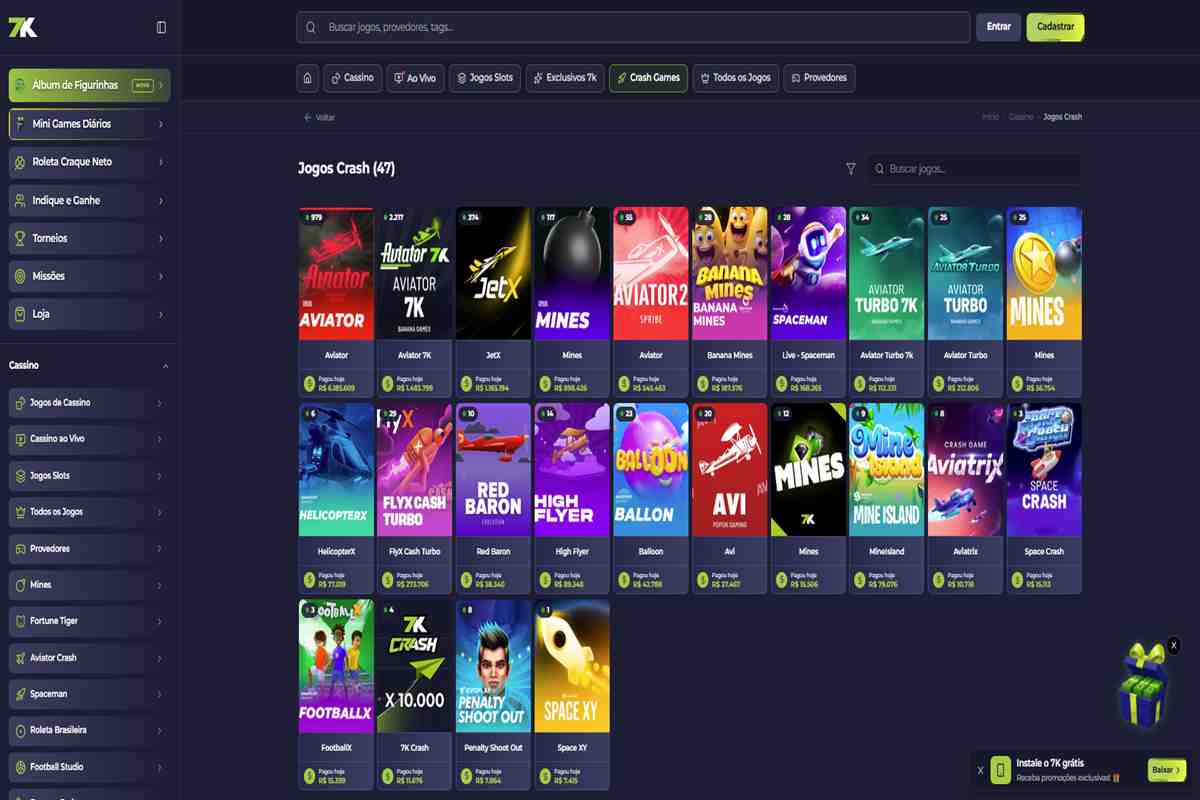
Task: Open the Red Baron game thumbnail
Action: tap(493, 470)
